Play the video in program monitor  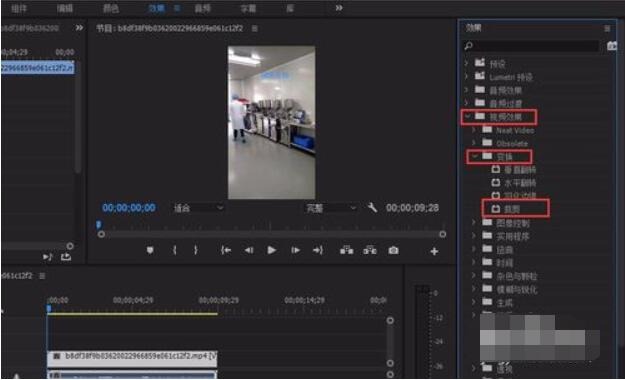pos(272,250)
